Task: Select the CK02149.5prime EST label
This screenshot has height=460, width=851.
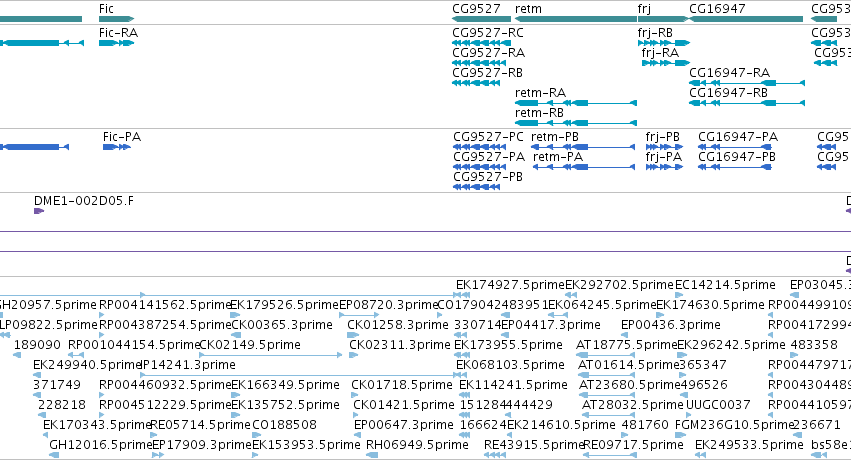Action: point(250,345)
